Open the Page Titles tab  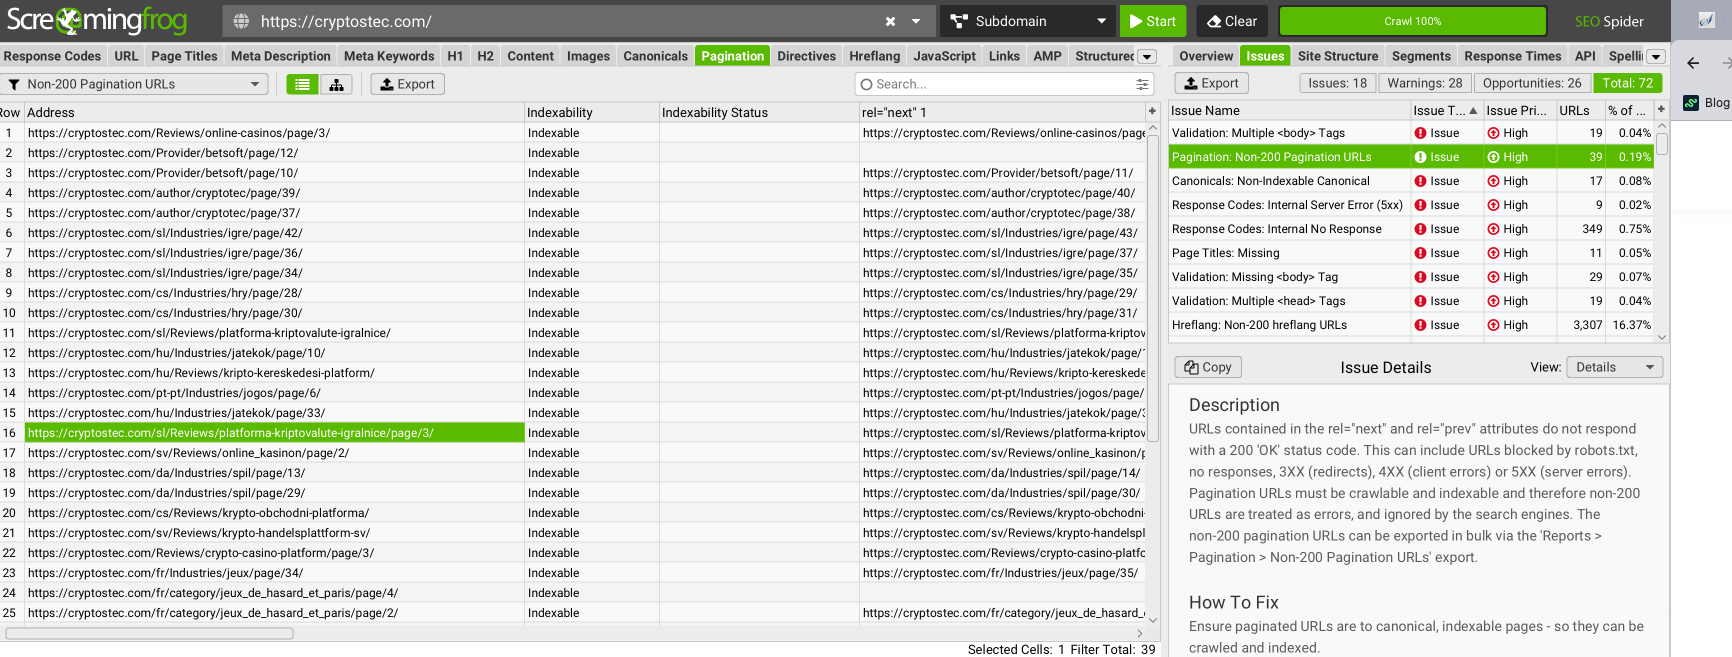184,56
